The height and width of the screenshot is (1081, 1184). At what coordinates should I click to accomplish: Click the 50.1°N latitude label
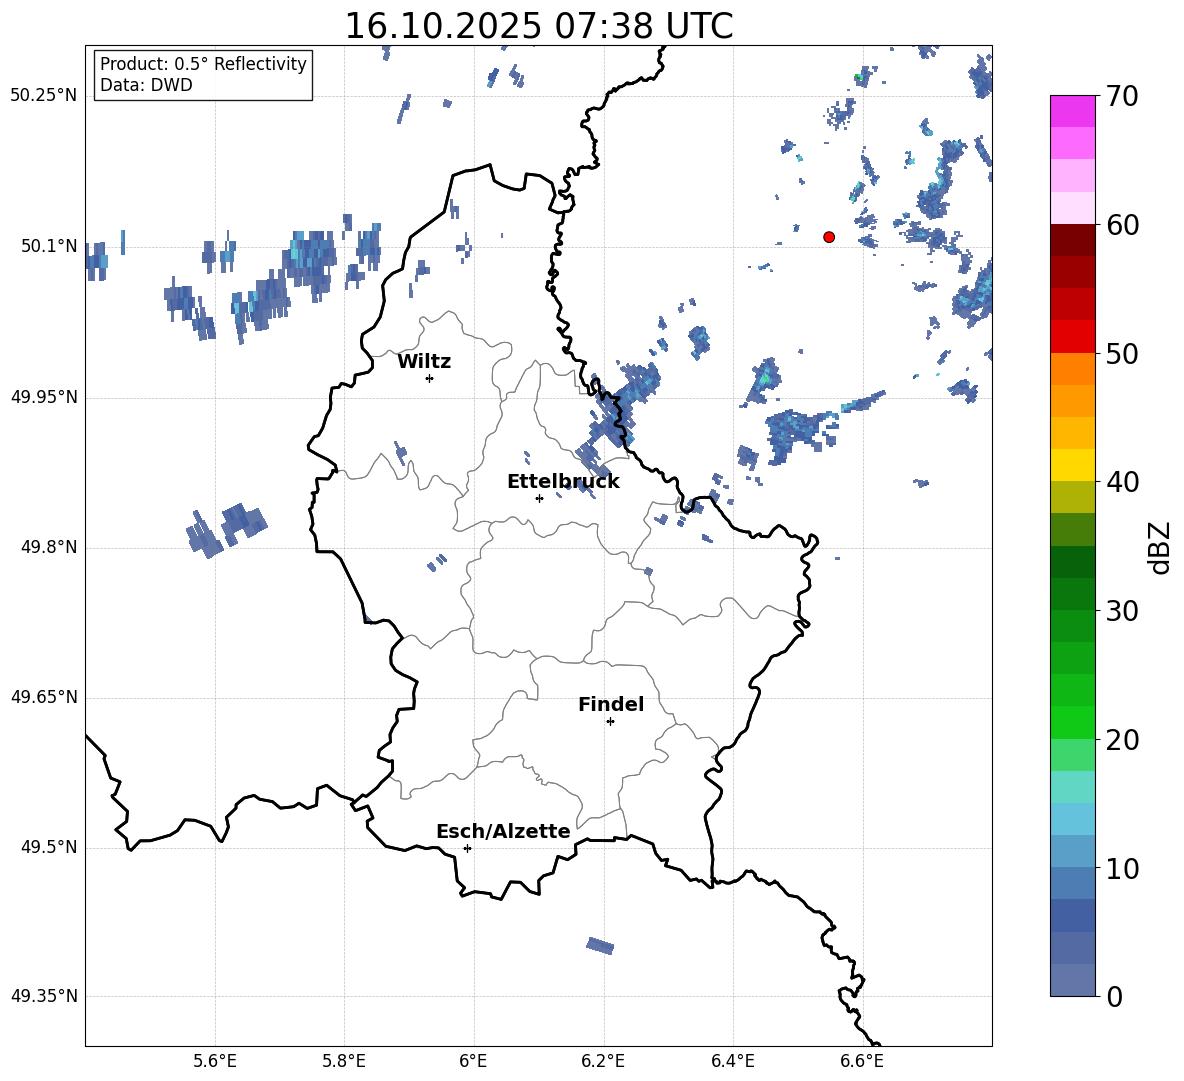point(49,246)
